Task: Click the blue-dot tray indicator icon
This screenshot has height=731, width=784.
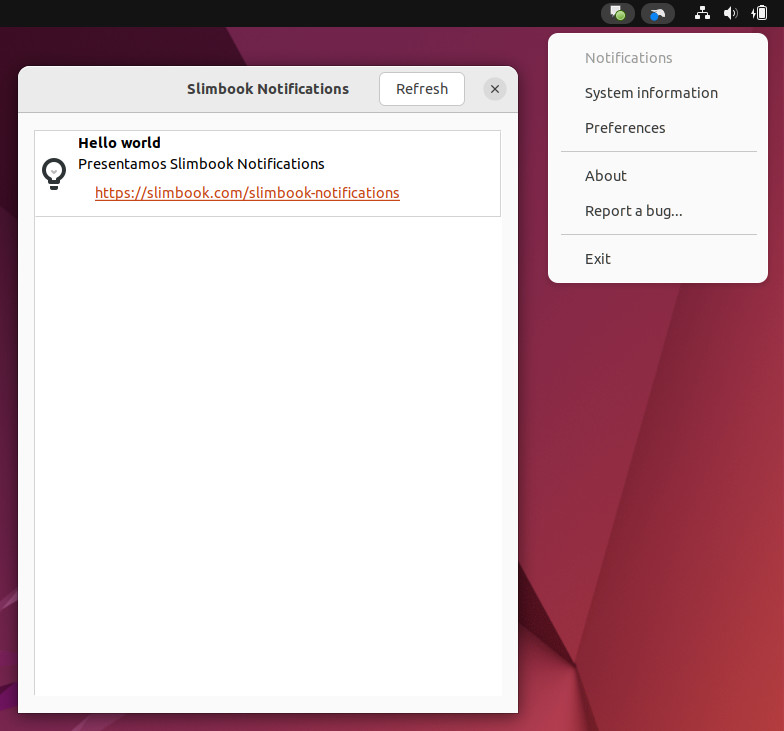Action: coord(657,14)
